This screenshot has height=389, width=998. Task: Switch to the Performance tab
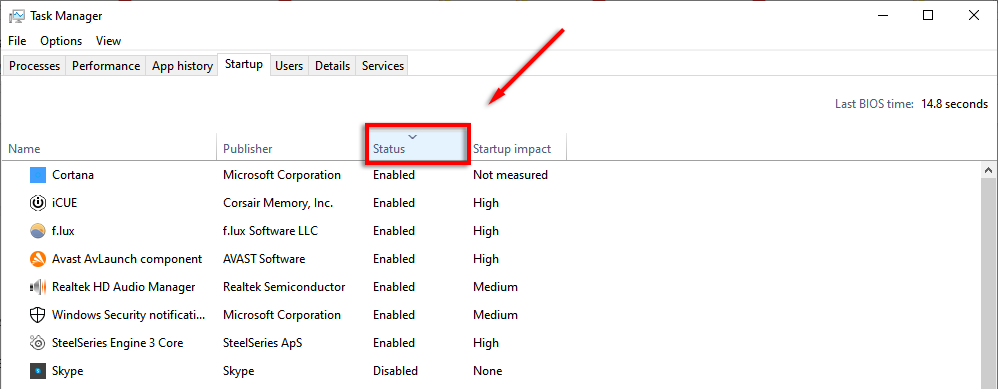coord(106,66)
